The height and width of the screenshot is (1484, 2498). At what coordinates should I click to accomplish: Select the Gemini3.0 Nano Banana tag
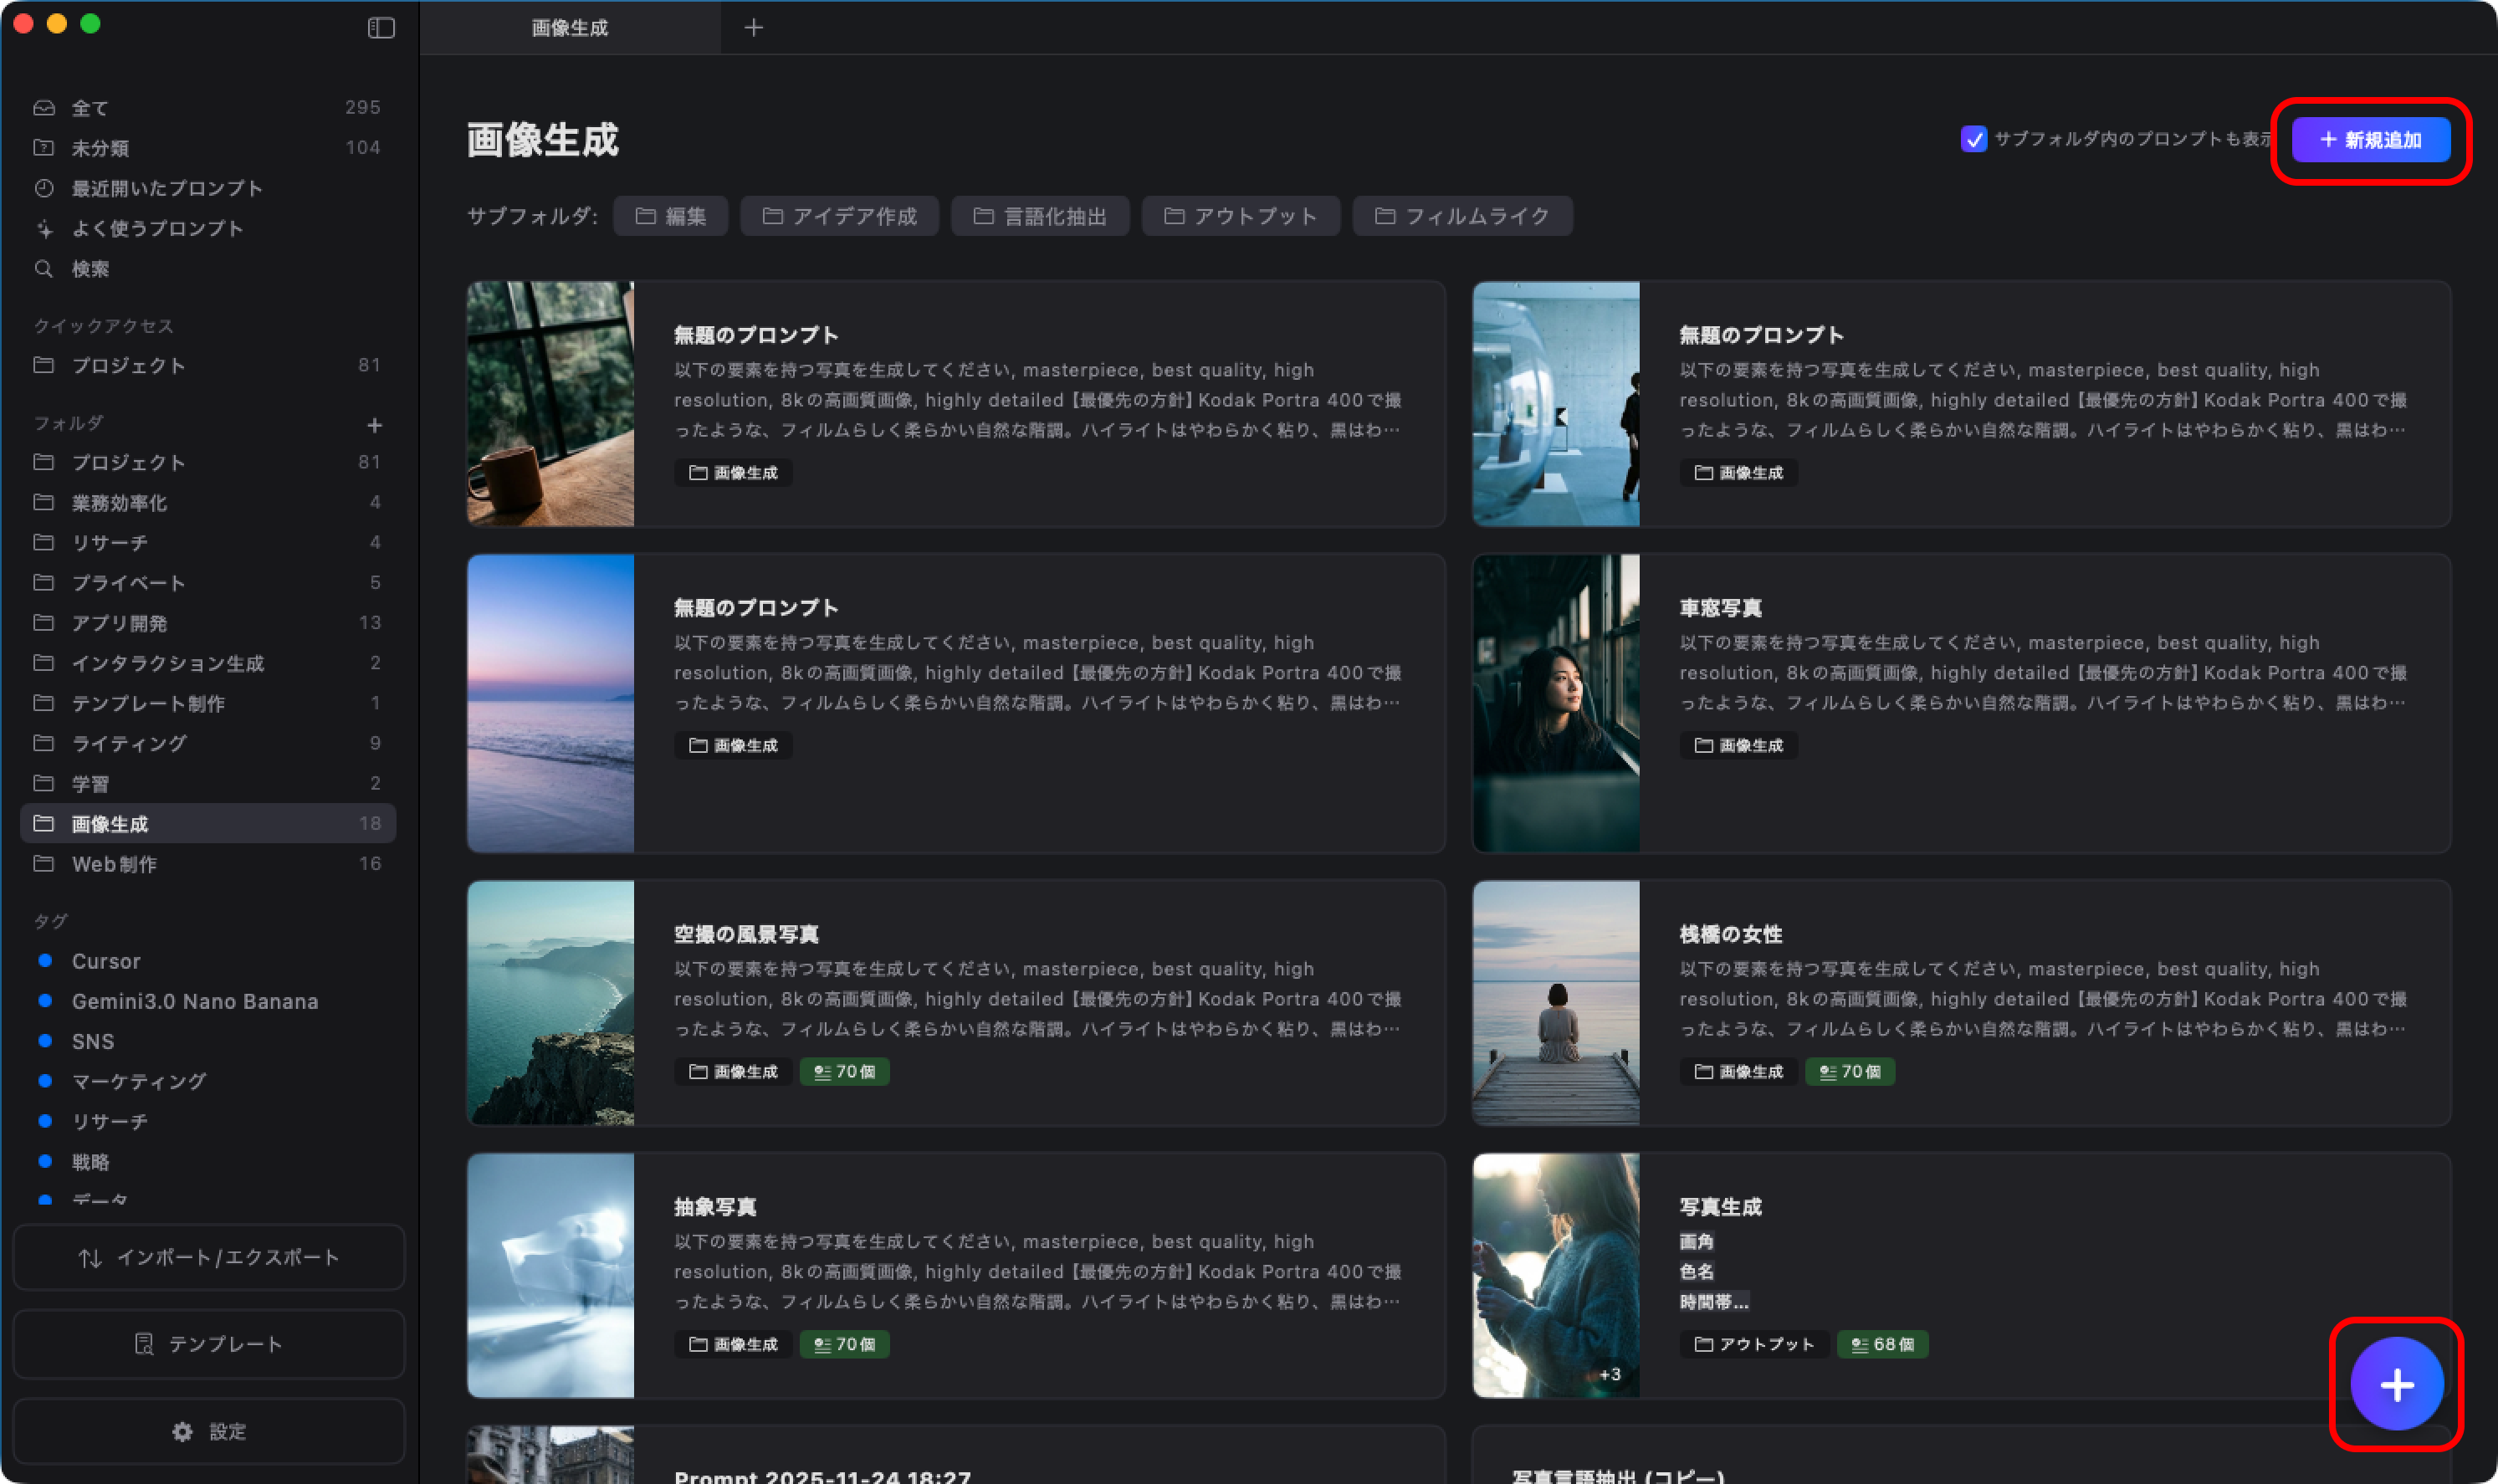[x=208, y=1001]
